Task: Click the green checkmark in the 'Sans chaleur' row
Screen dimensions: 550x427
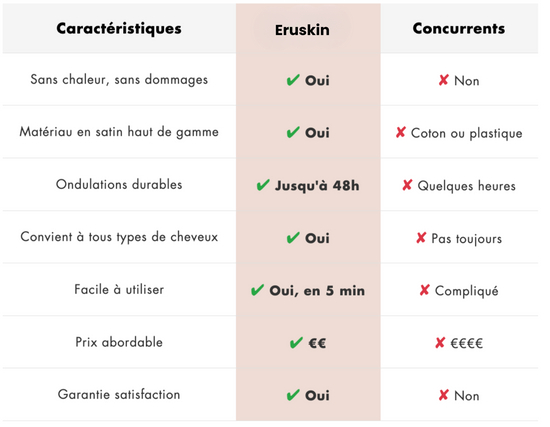Action: pyautogui.click(x=293, y=80)
